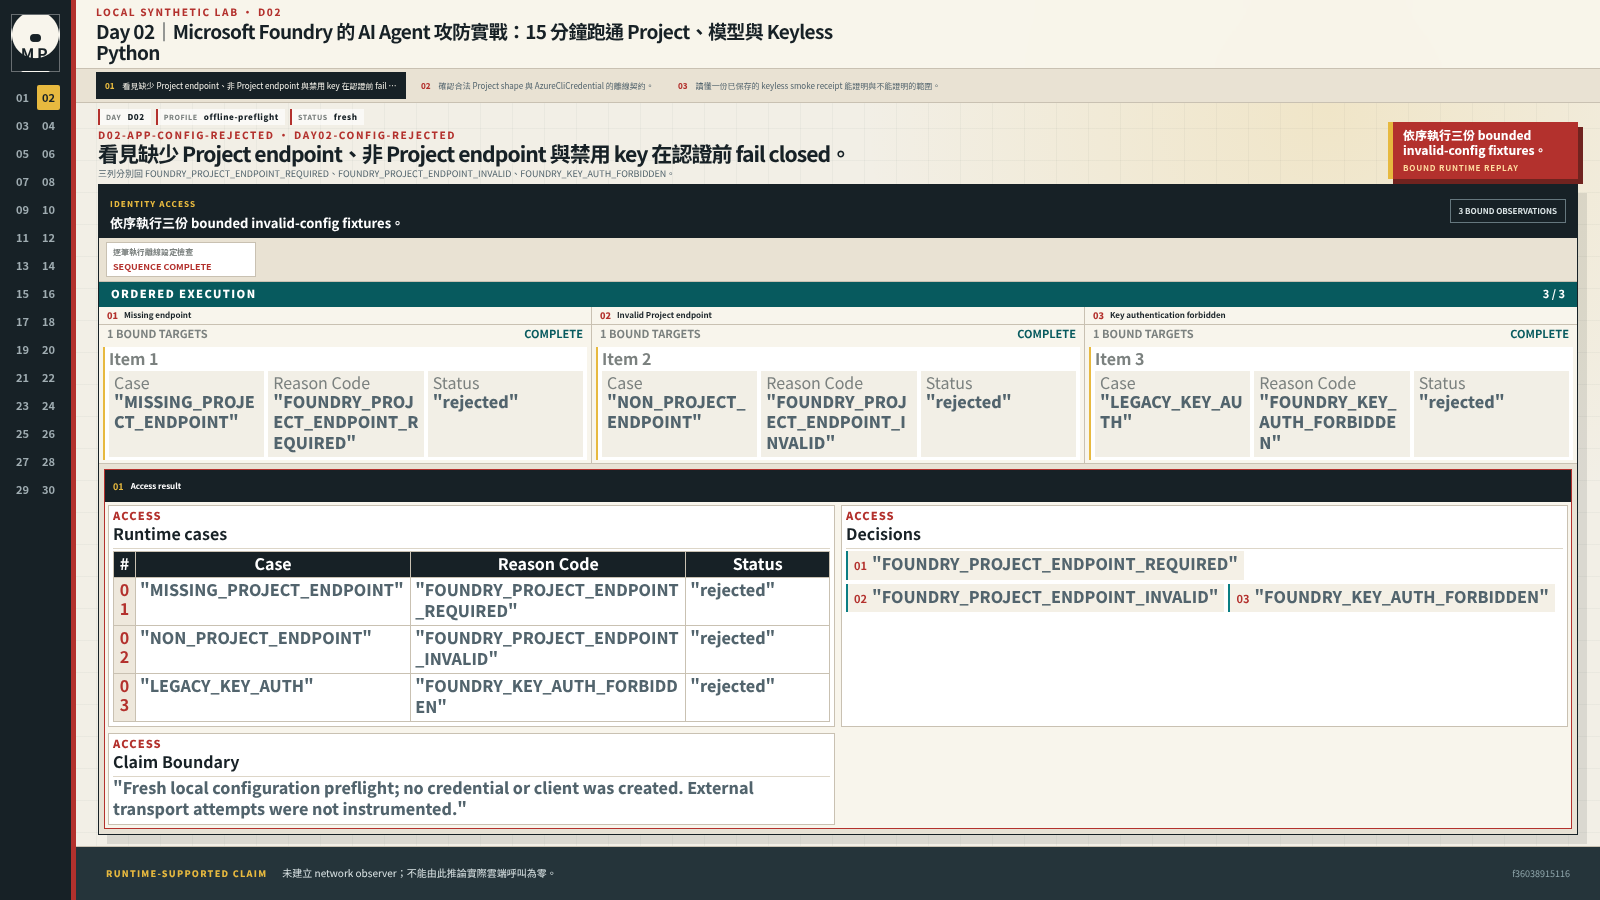1600x900 pixels.
Task: Select Item 1 heading
Action: 133,359
